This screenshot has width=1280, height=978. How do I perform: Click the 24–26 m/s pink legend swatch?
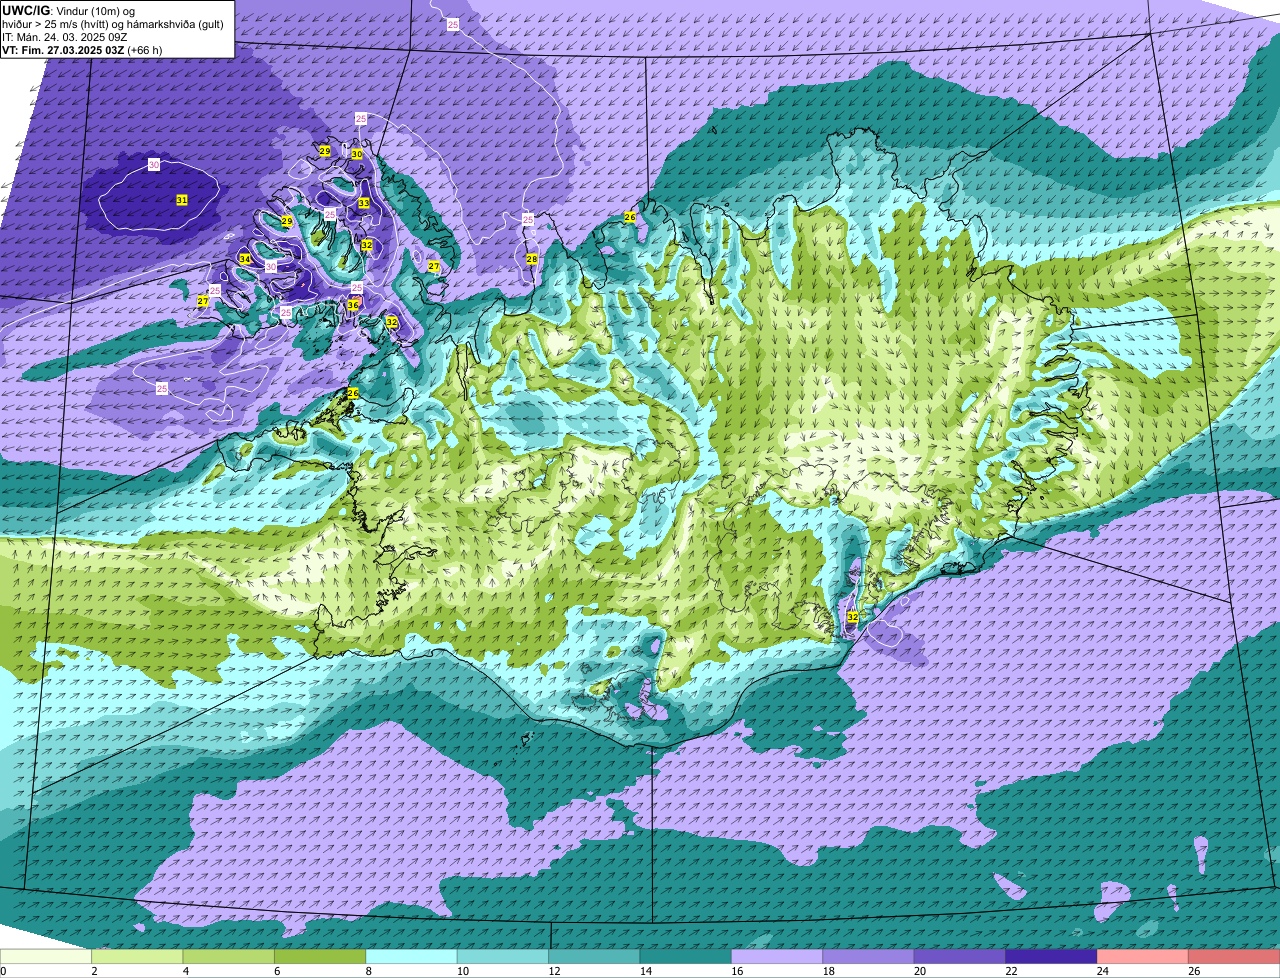1143,956
